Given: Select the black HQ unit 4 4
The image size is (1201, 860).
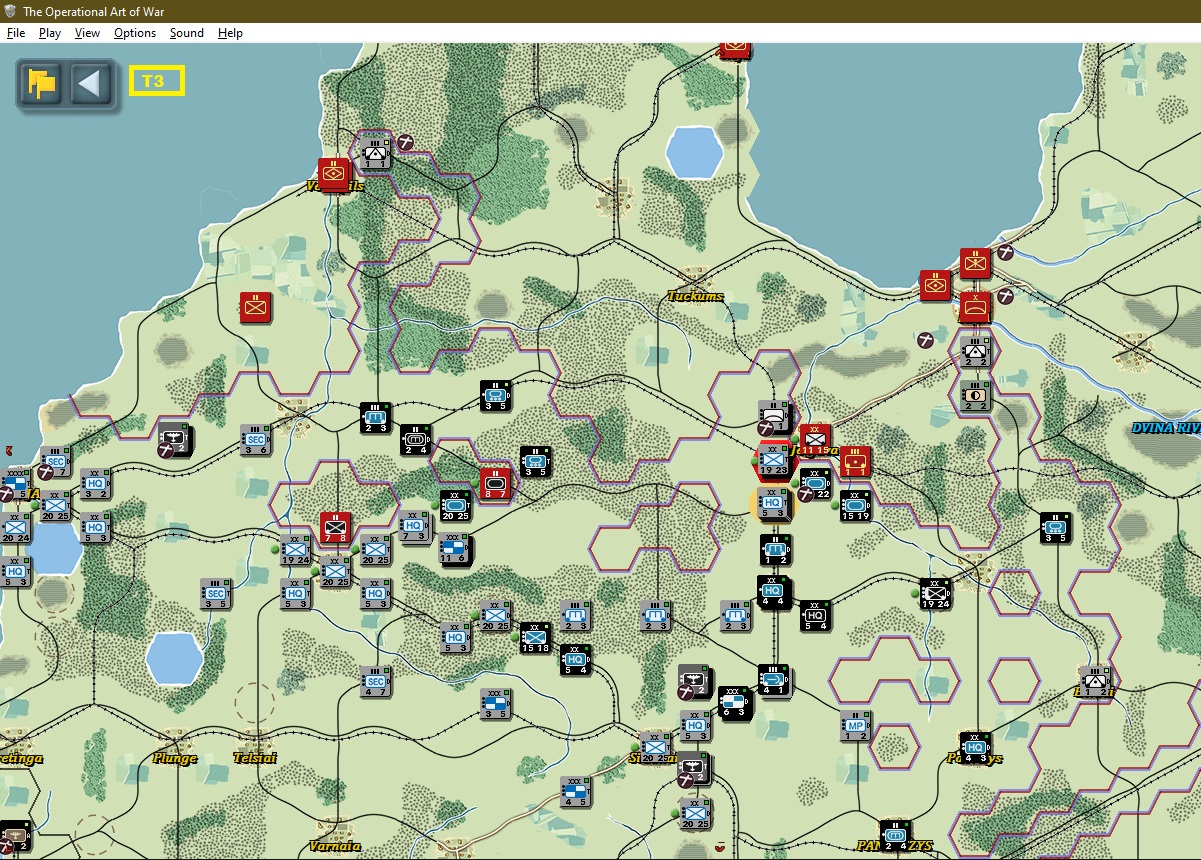Looking at the screenshot, I should [774, 592].
